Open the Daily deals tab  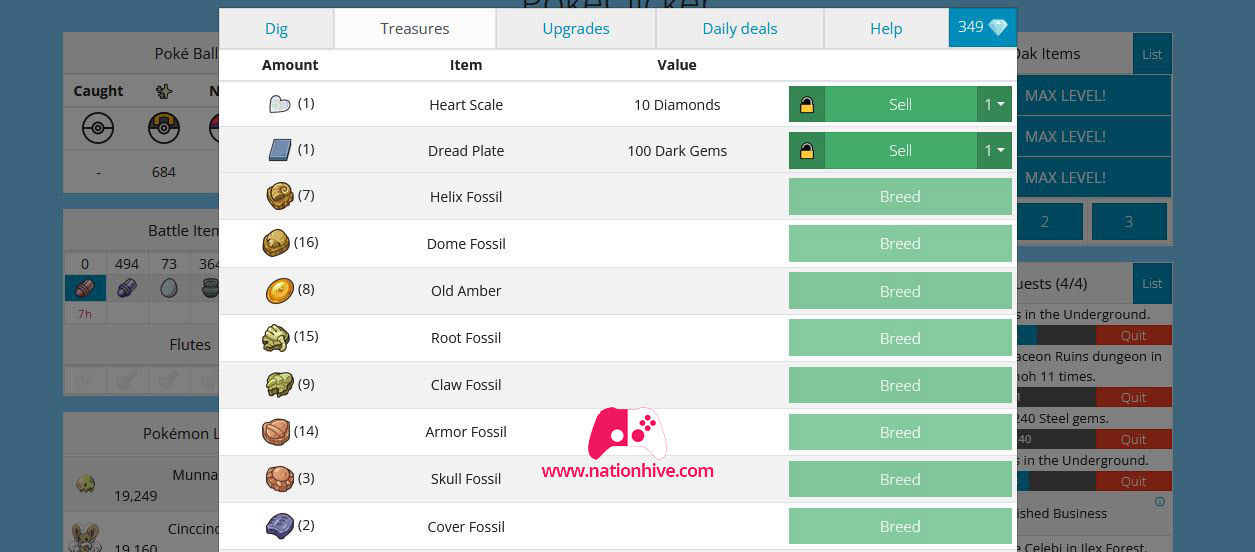pos(740,28)
